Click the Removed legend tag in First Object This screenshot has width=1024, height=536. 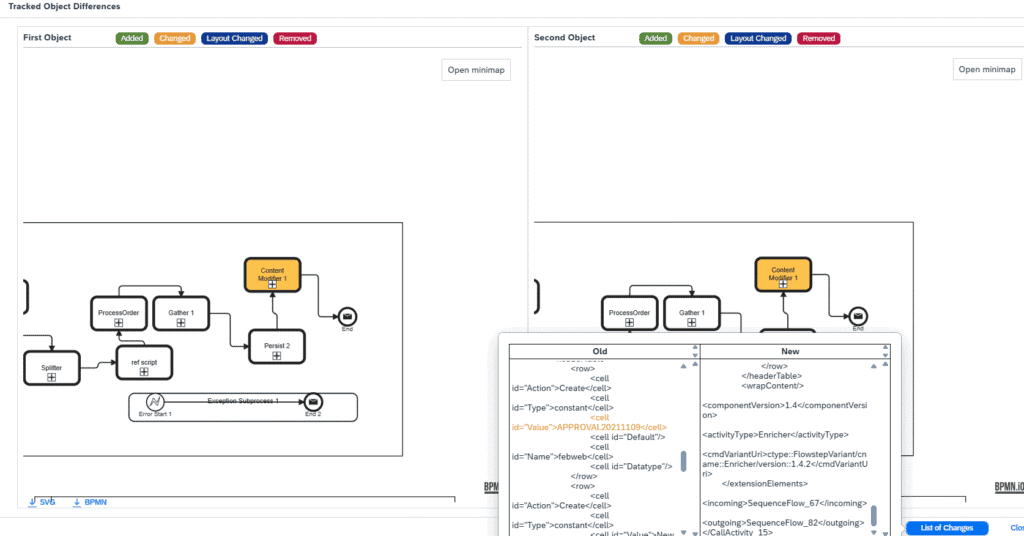click(295, 39)
